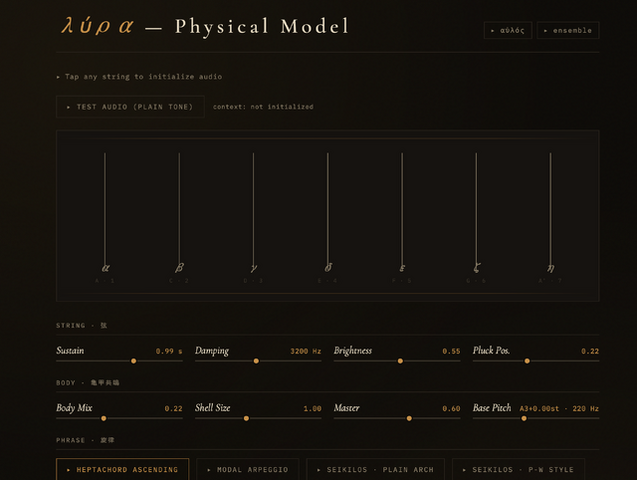This screenshot has height=480, width=637.
Task: Pluck the ζ string
Action: (x=476, y=211)
